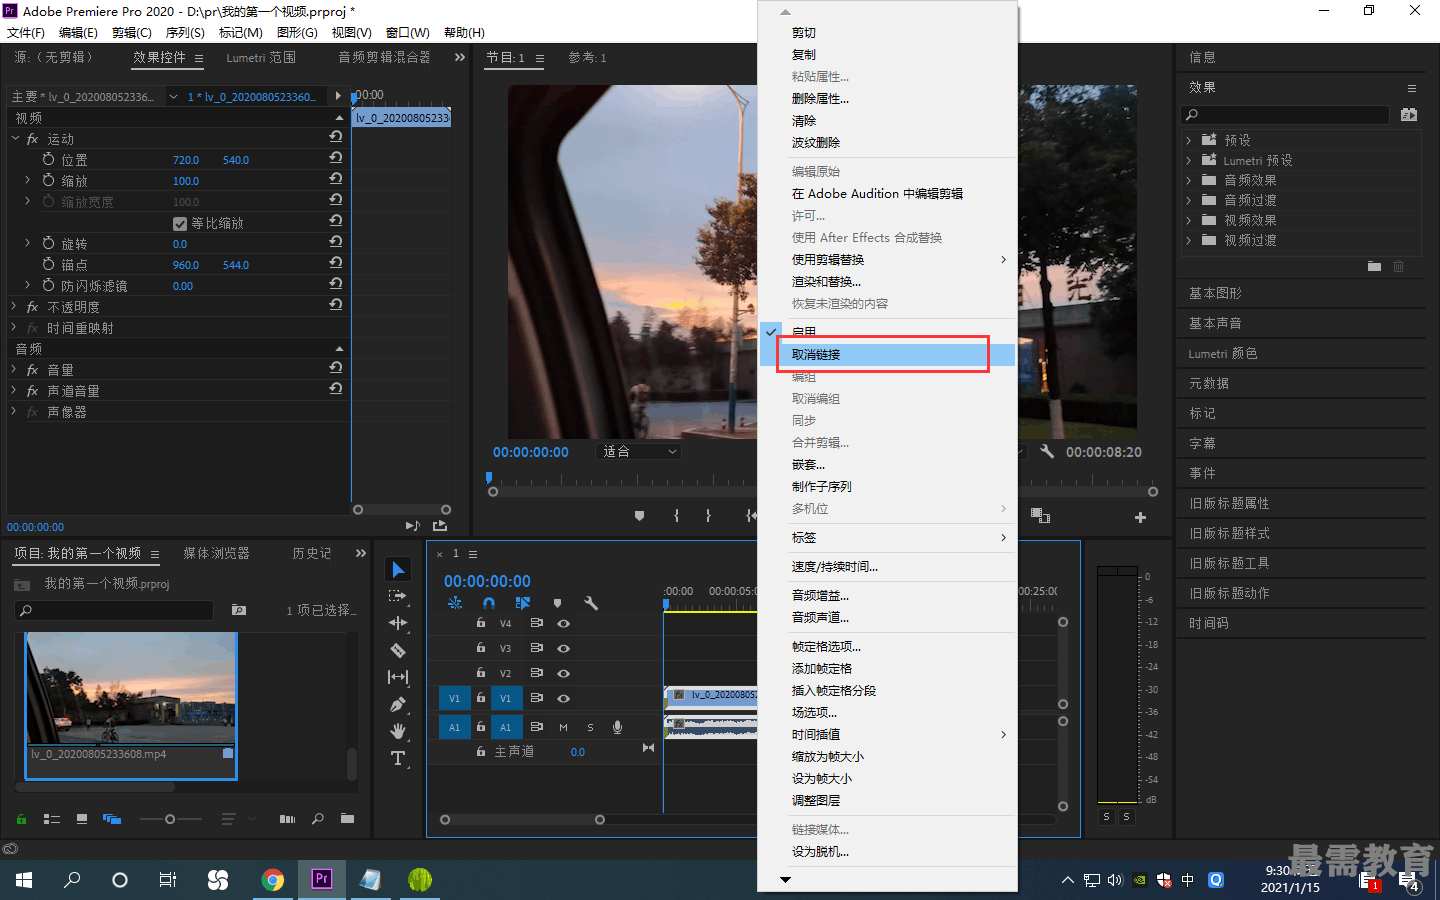Reset the 不透明度 effect
This screenshot has width=1440, height=900.
336,305
